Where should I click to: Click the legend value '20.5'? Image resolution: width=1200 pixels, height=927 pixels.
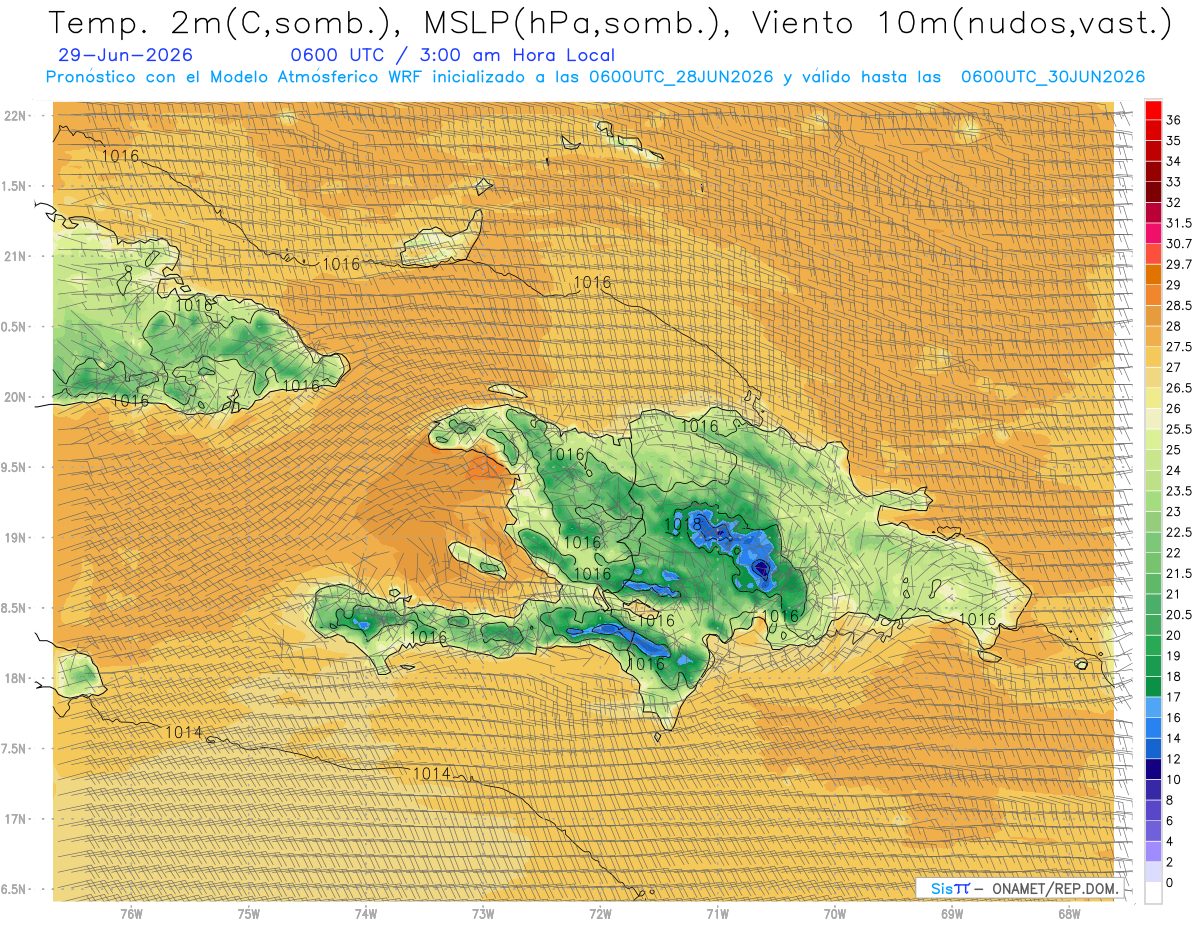pyautogui.click(x=1179, y=614)
